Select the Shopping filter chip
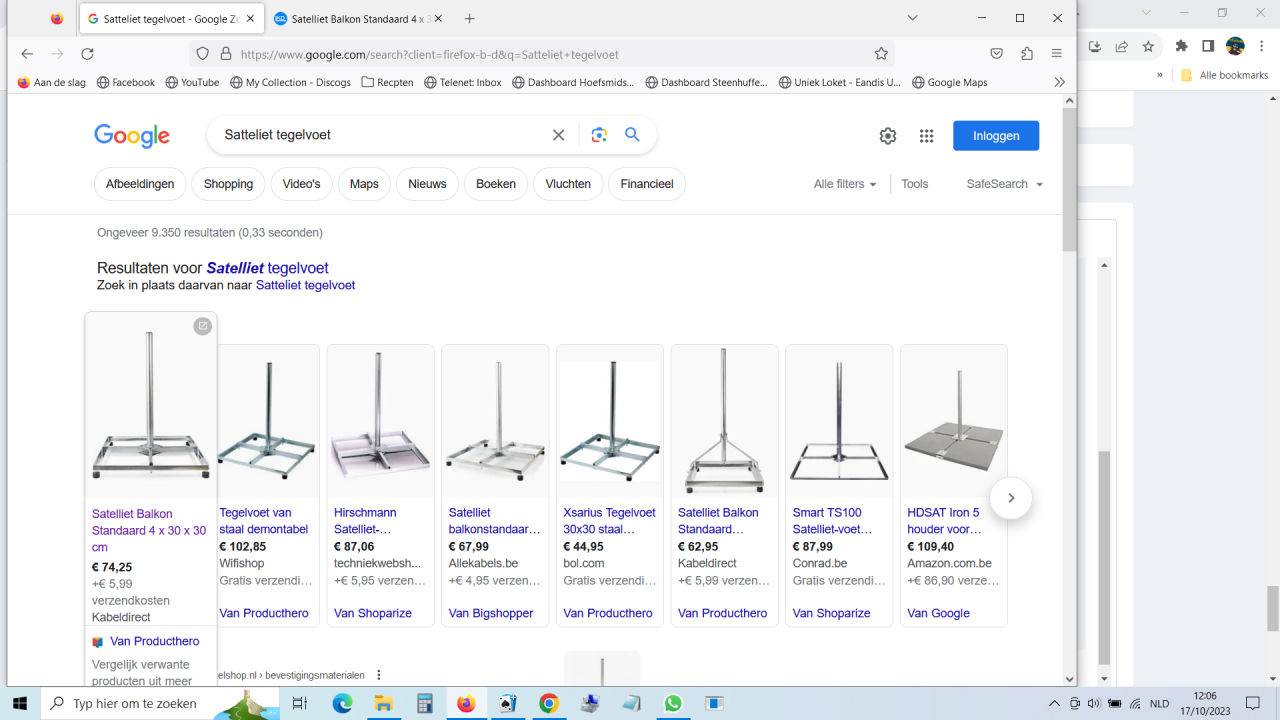Screen dimensions: 1280x720 click(x=228, y=184)
